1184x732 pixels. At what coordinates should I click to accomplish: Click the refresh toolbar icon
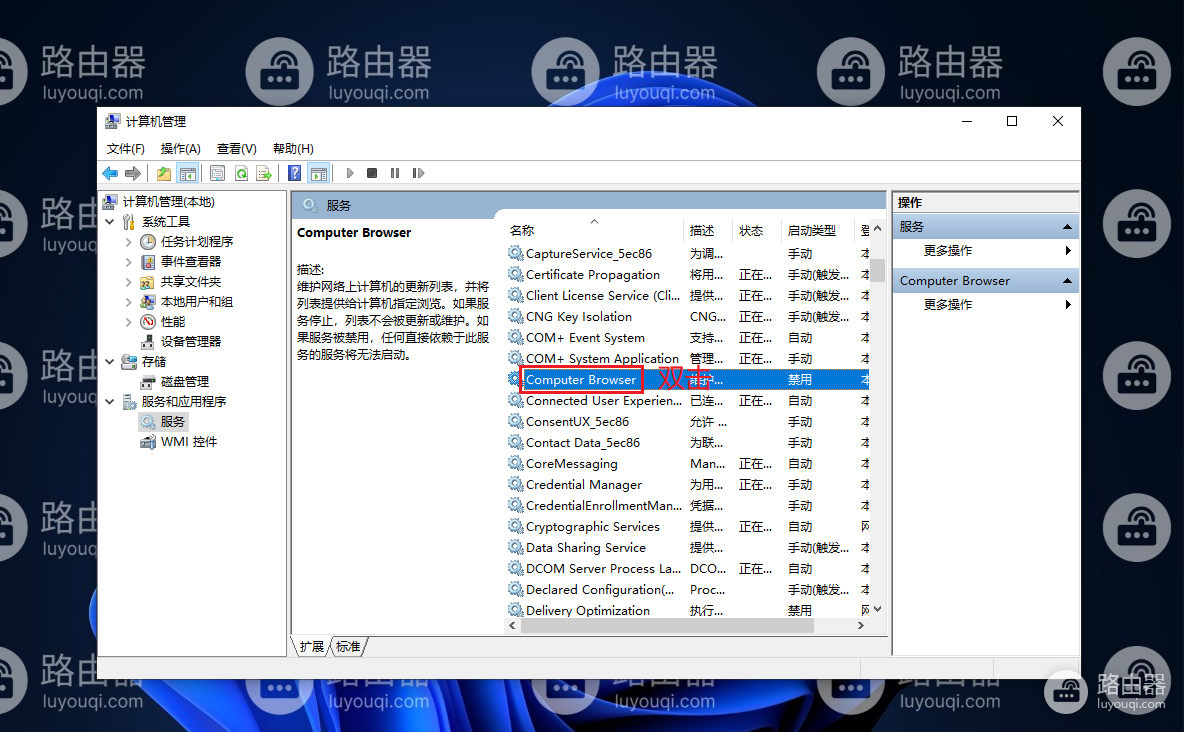click(242, 174)
